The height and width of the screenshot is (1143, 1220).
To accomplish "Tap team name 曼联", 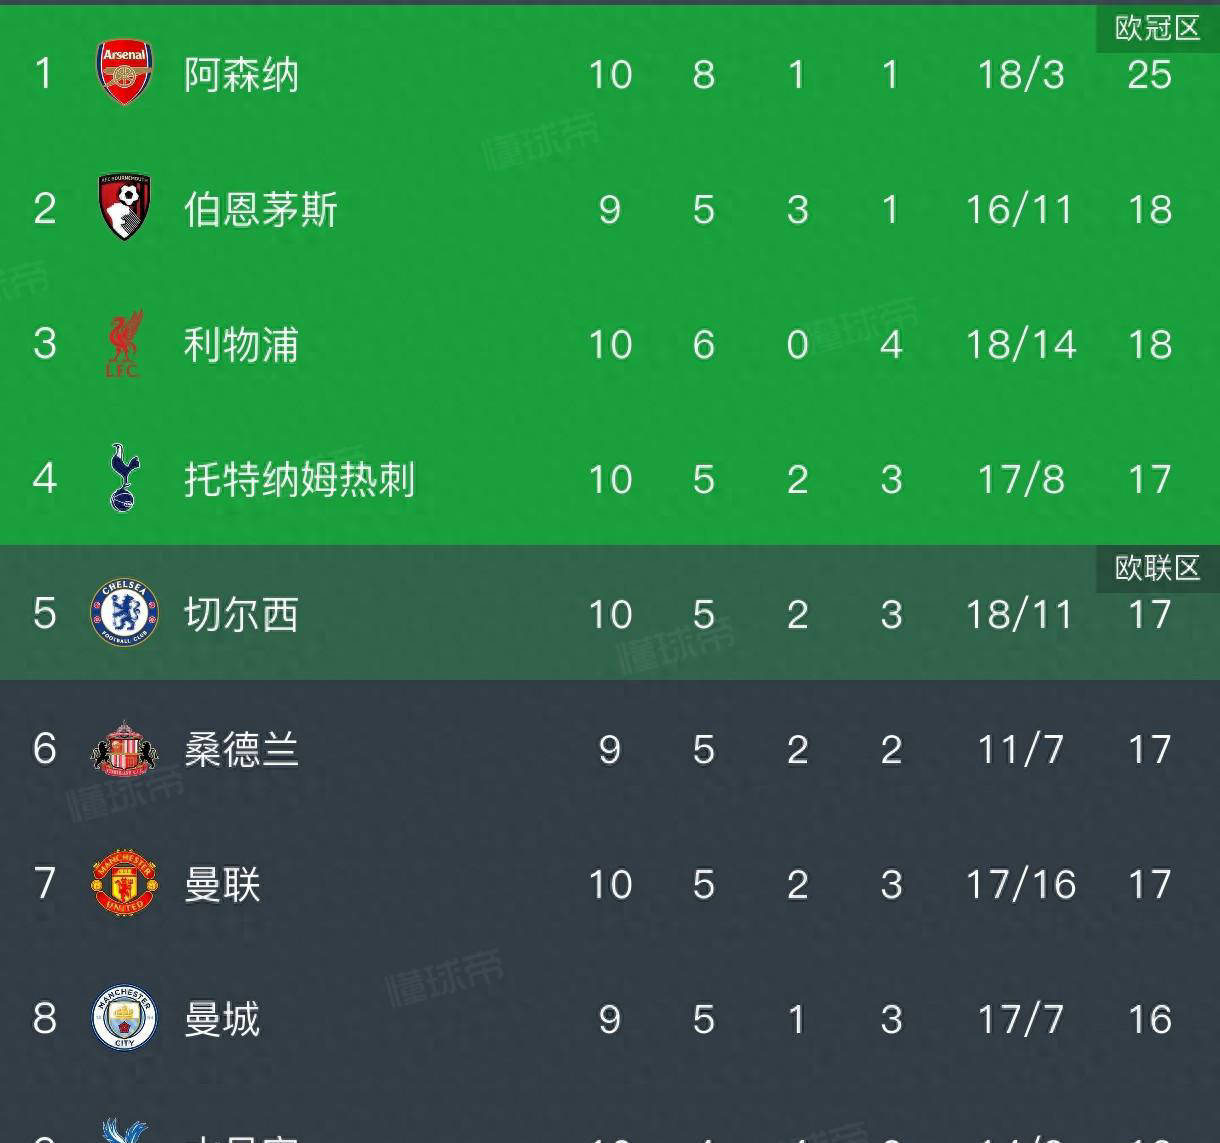I will [x=222, y=885].
